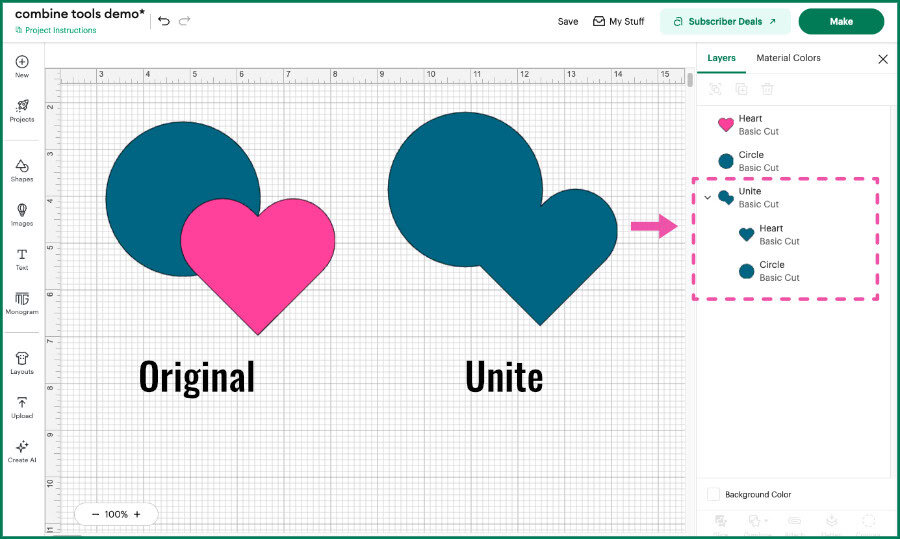This screenshot has height=539, width=900.
Task: Click the Save button
Action: pyautogui.click(x=568, y=21)
